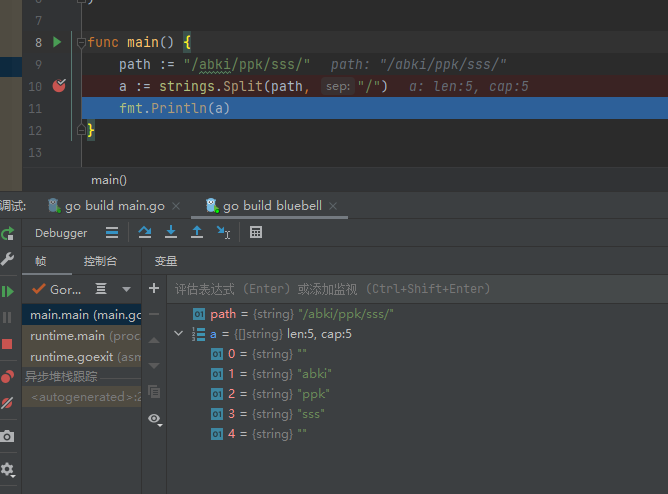The width and height of the screenshot is (668, 494).
Task: Click the Step Over debugger icon
Action: (145, 232)
